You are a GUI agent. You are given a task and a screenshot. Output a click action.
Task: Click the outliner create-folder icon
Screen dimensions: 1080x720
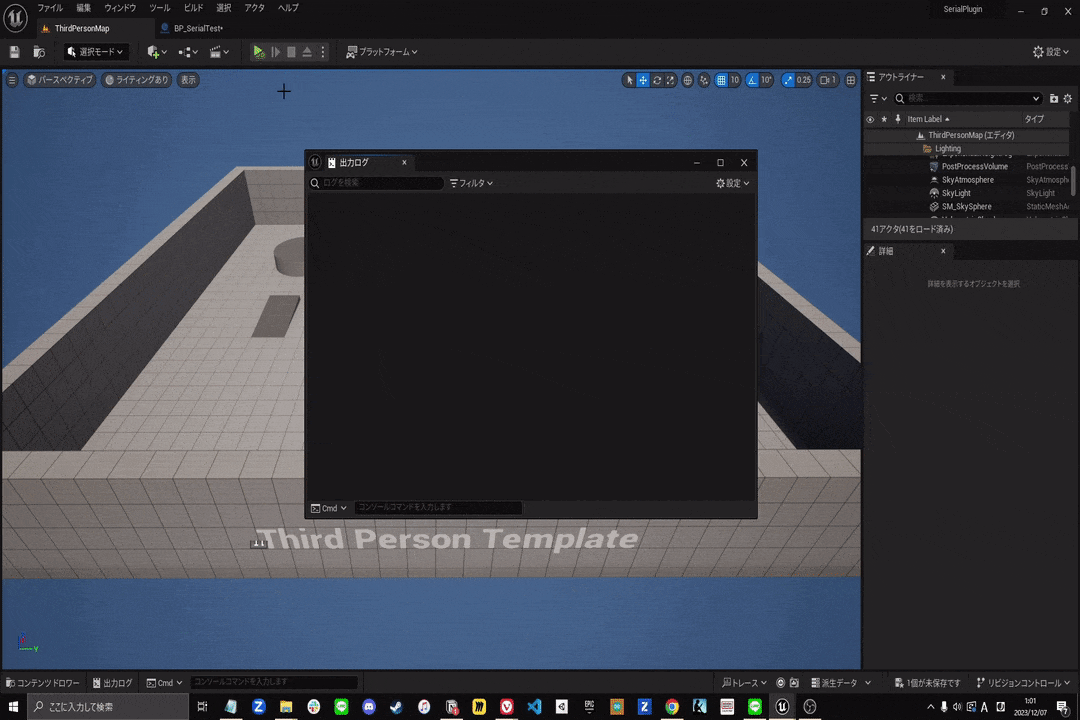(x=1053, y=99)
